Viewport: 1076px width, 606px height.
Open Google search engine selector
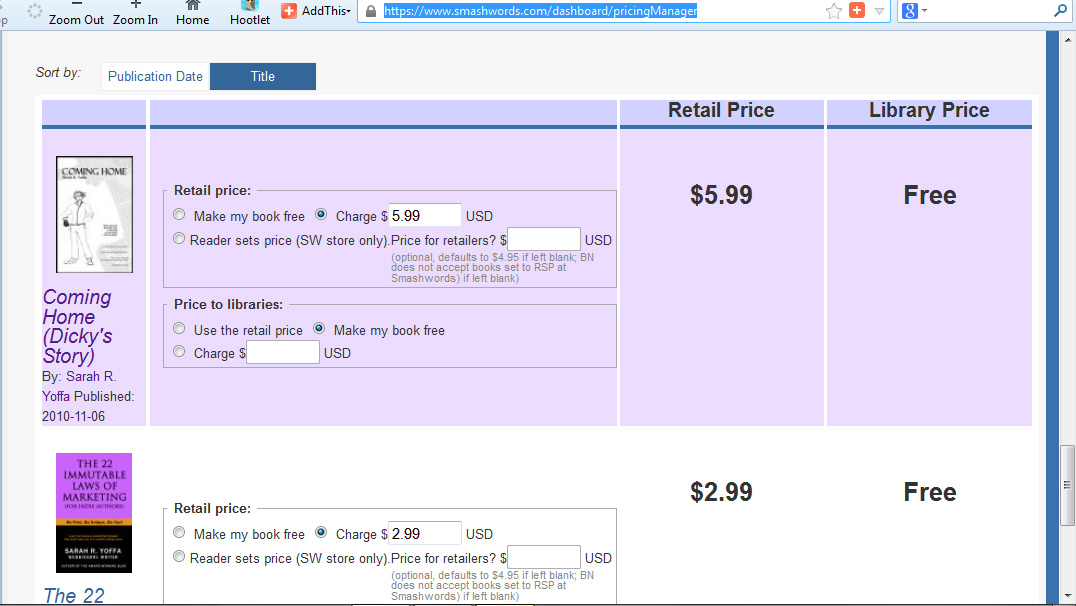click(x=914, y=11)
